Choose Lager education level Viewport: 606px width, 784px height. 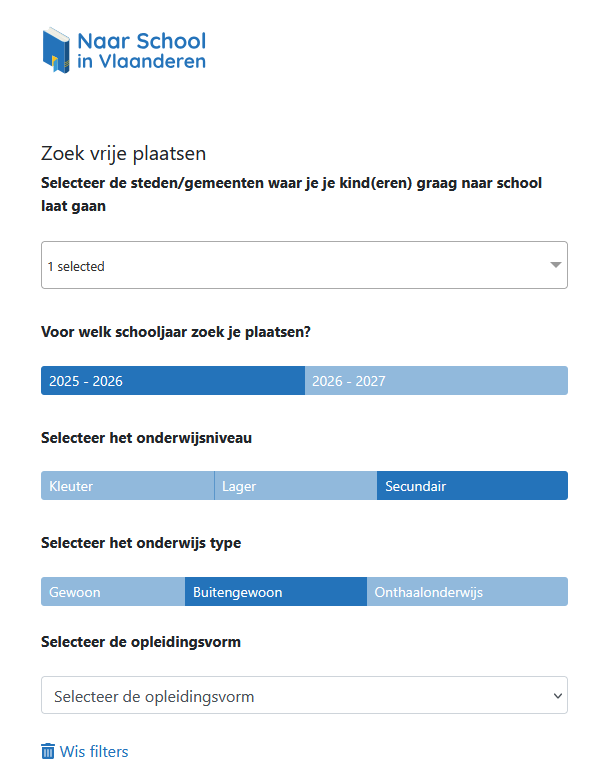coord(295,486)
